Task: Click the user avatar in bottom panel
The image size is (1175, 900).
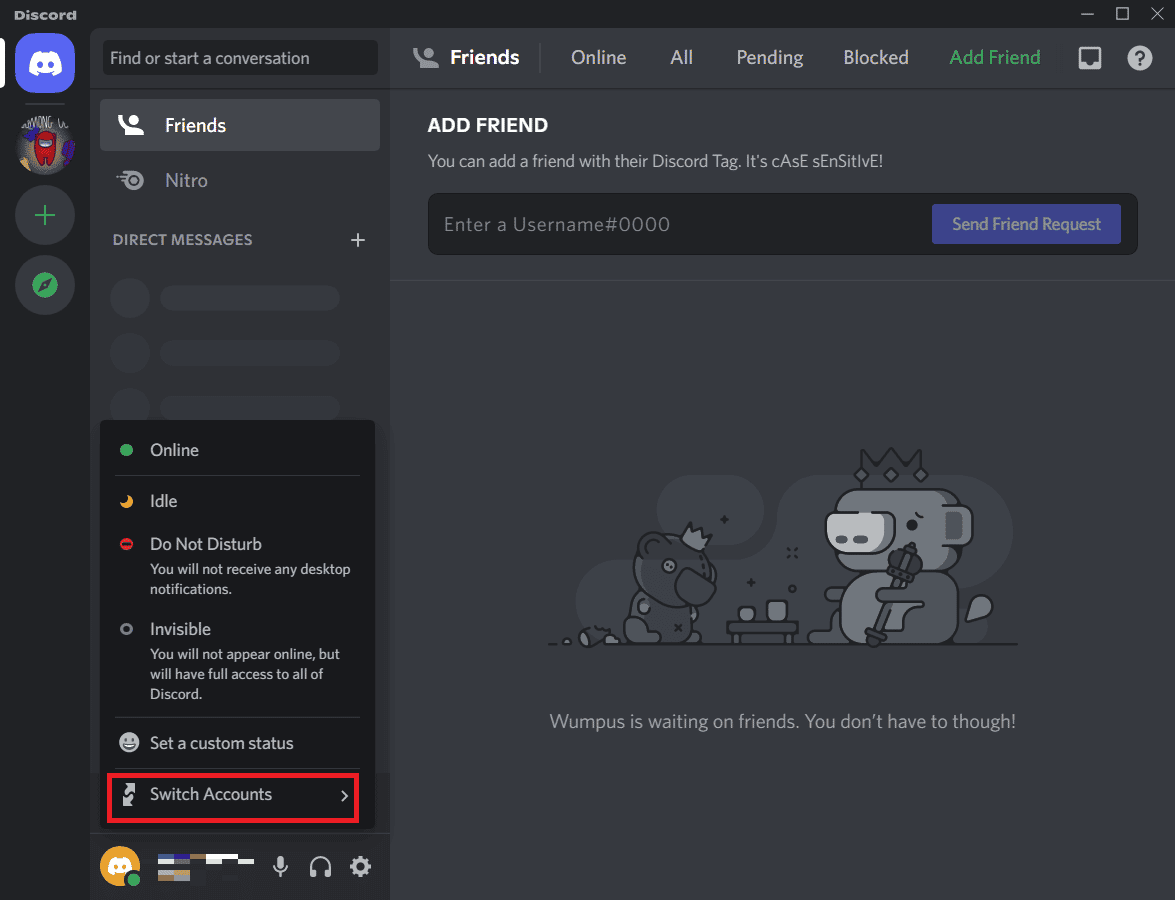Action: [121, 866]
